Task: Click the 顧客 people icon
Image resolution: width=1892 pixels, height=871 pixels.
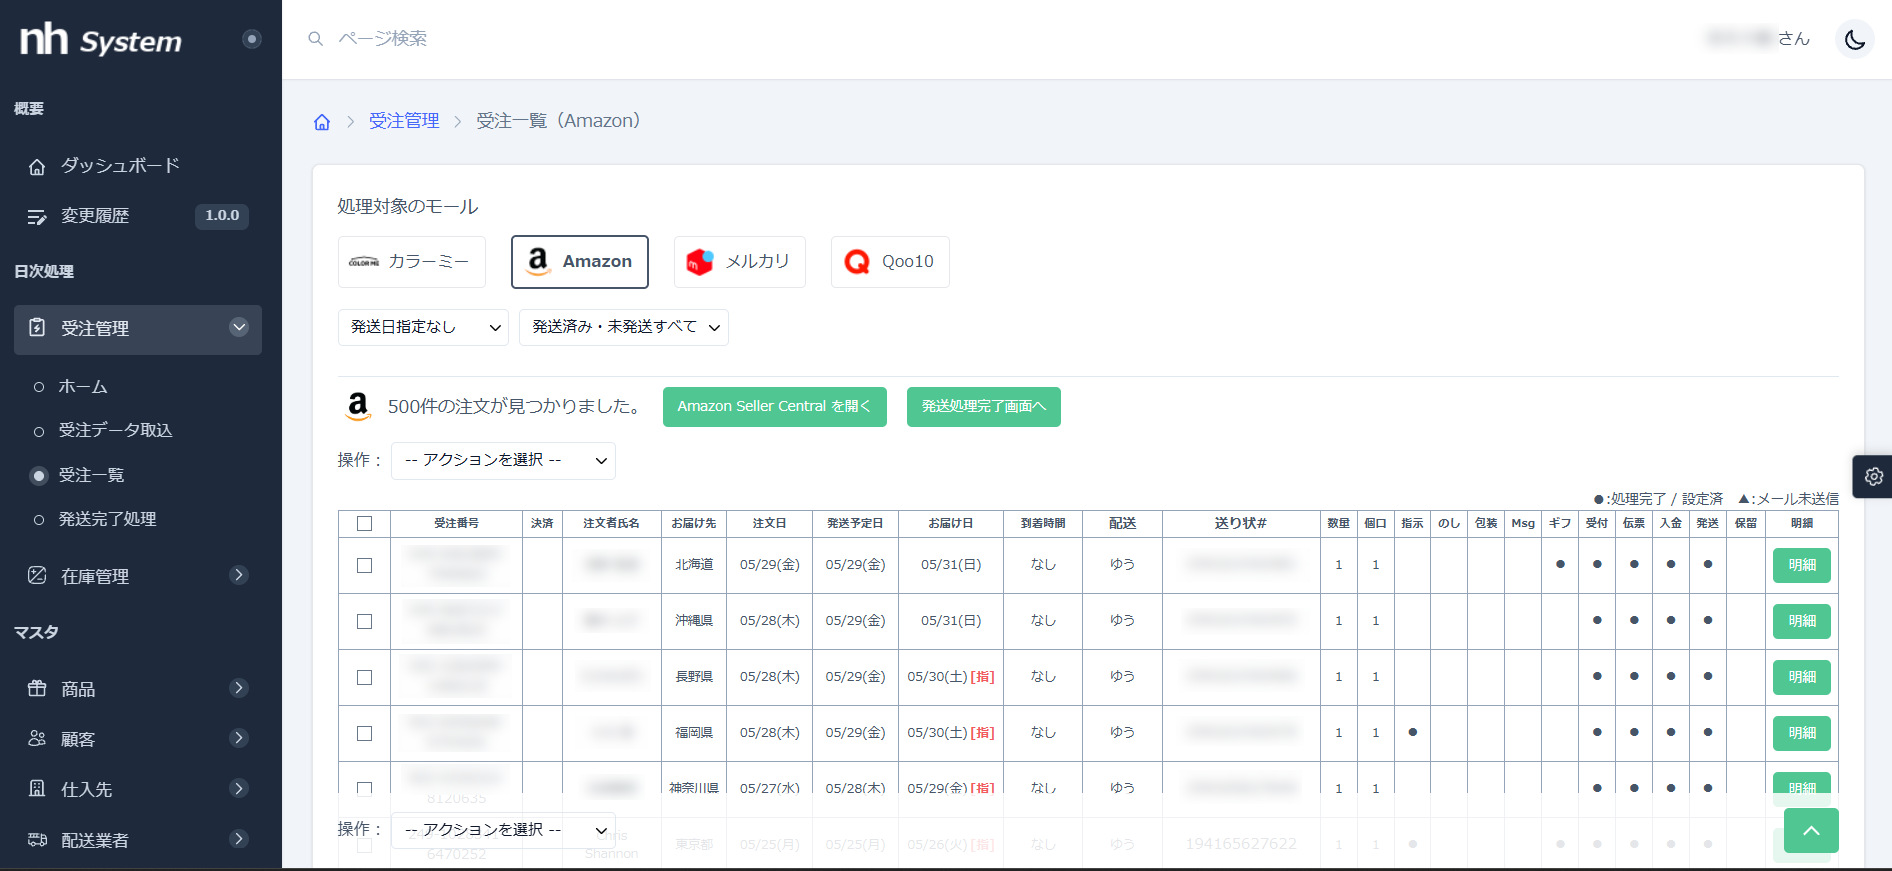Action: 37,738
